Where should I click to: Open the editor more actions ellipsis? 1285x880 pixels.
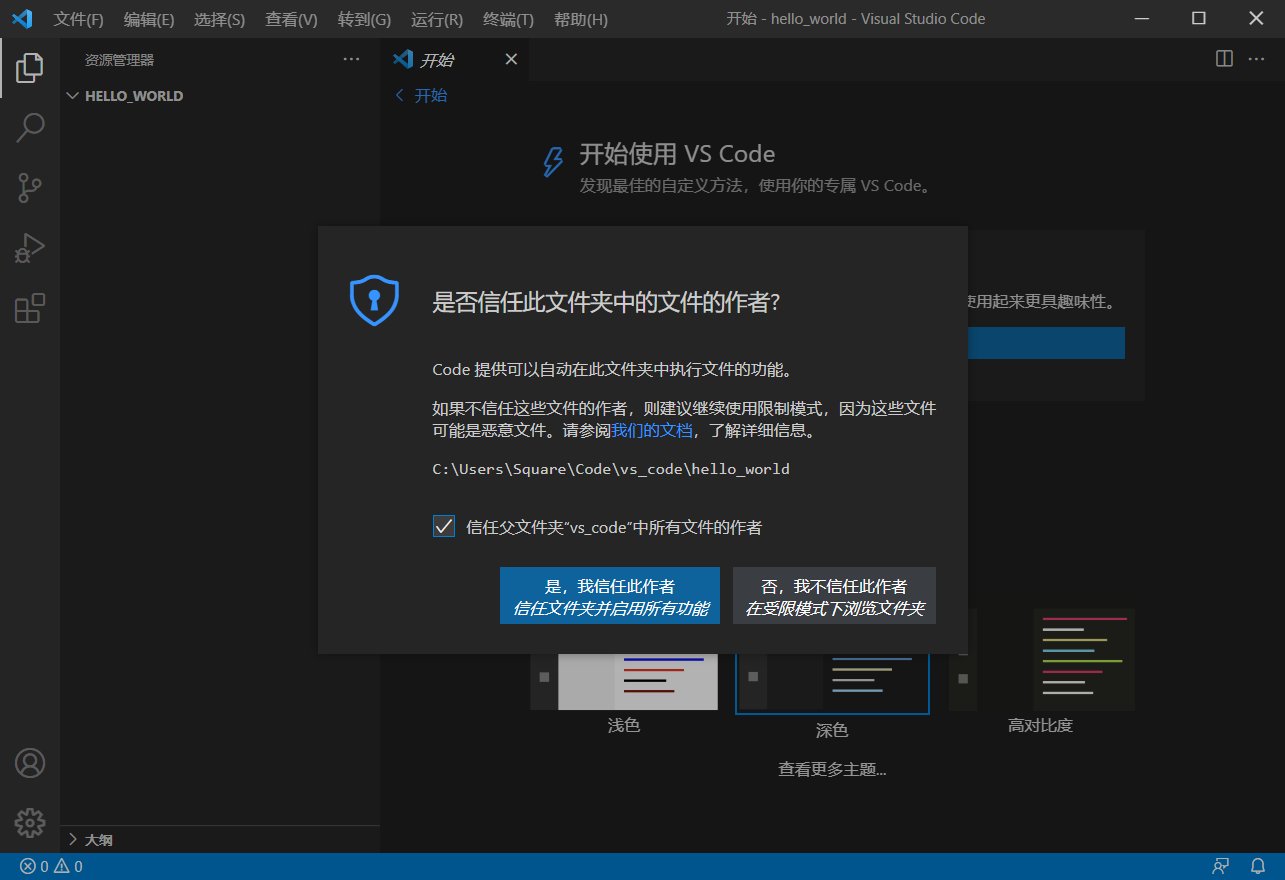[x=1257, y=59]
